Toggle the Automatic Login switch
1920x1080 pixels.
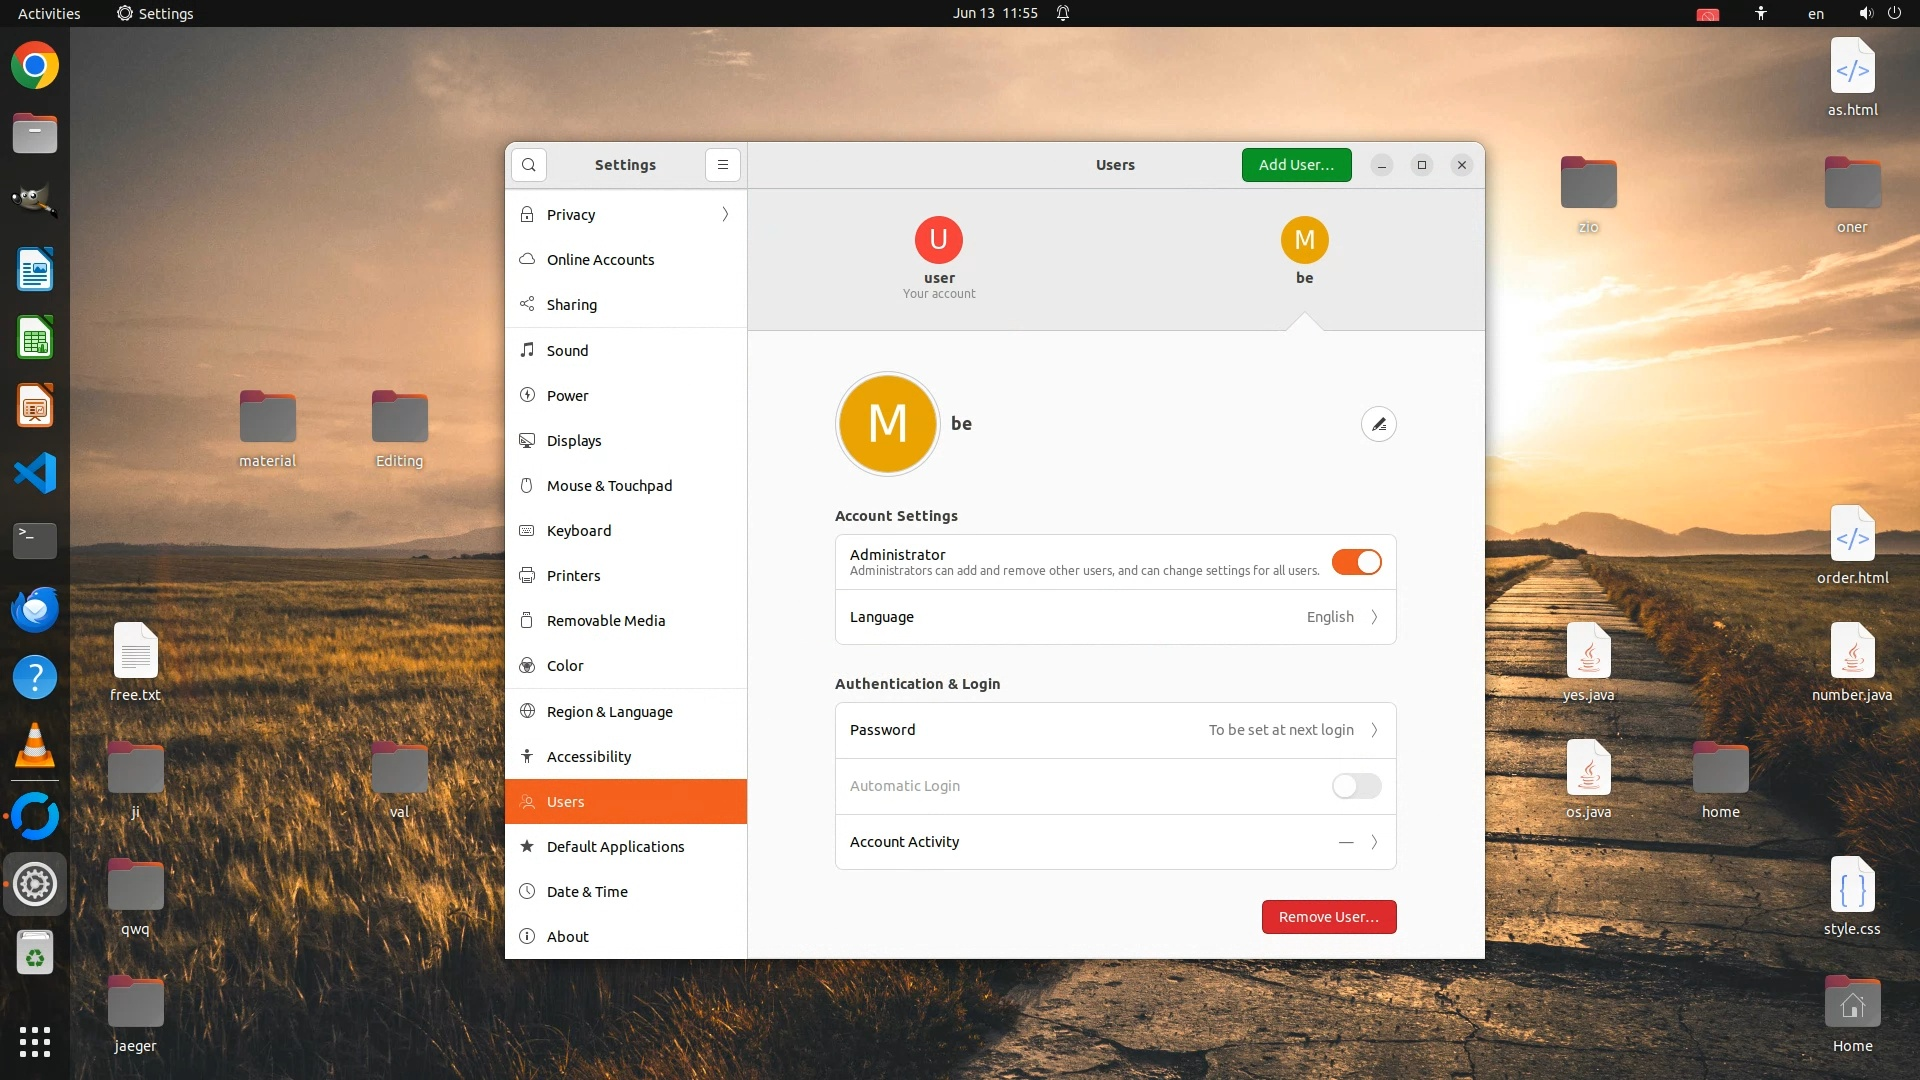coord(1356,786)
